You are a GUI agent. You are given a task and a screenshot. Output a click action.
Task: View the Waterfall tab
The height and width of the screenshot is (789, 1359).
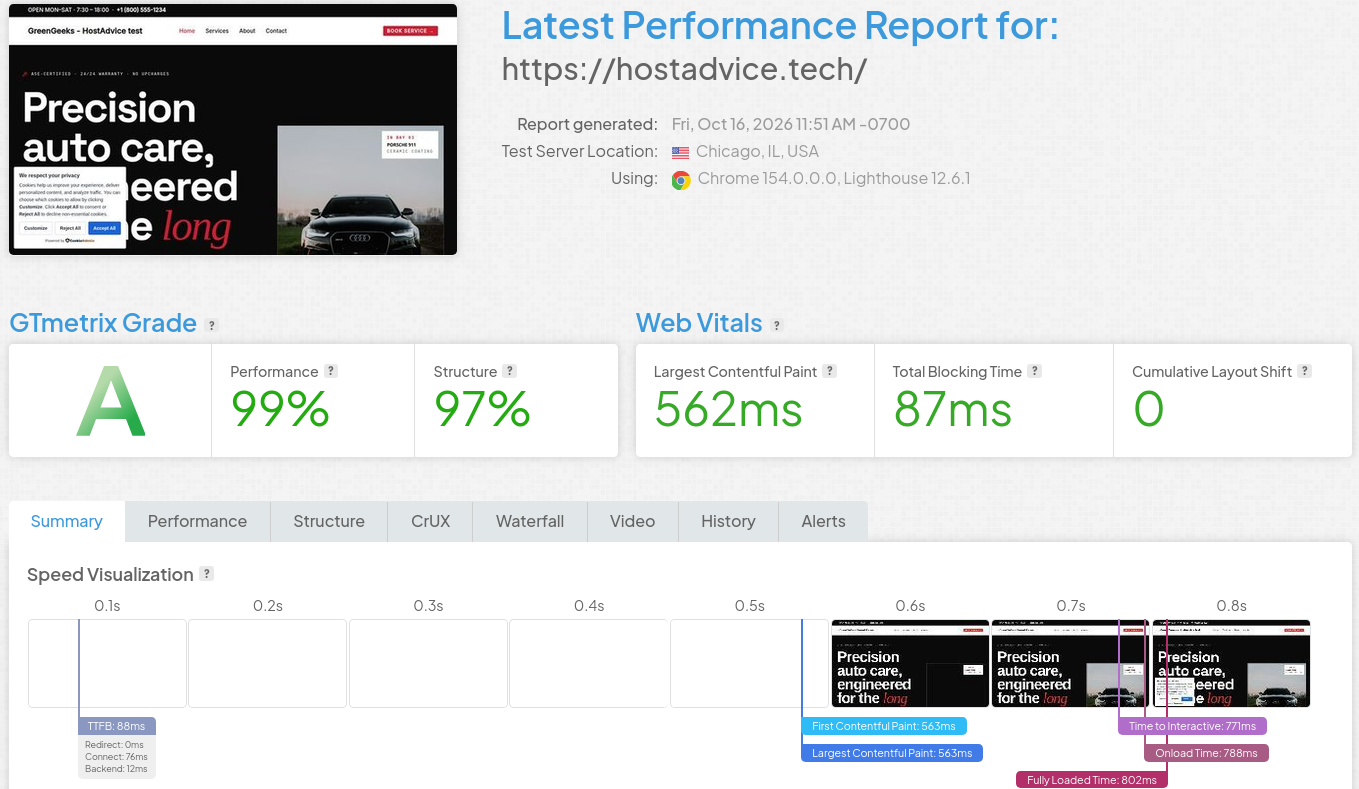coord(530,521)
